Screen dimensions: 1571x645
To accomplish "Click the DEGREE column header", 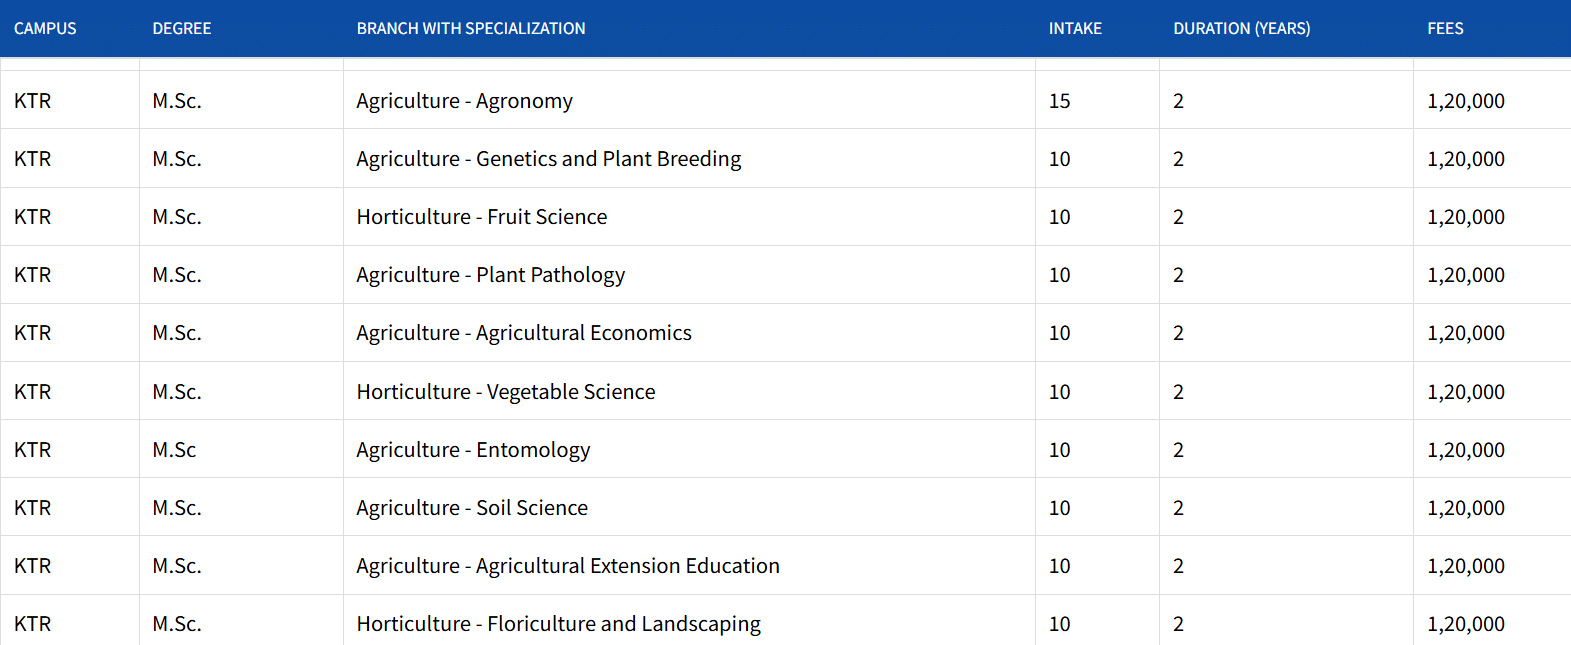I will tap(181, 29).
